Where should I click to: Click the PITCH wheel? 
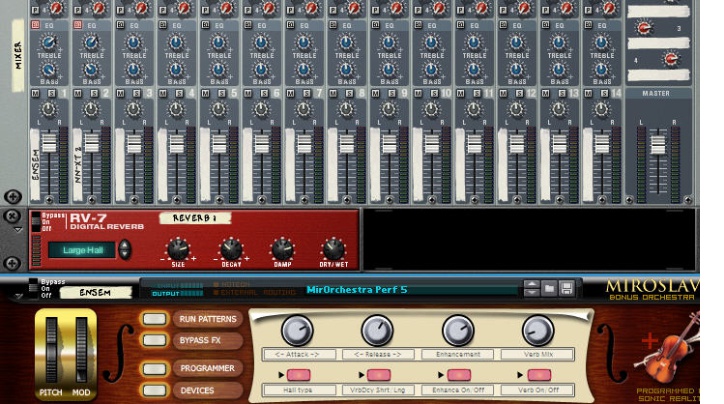click(x=51, y=350)
